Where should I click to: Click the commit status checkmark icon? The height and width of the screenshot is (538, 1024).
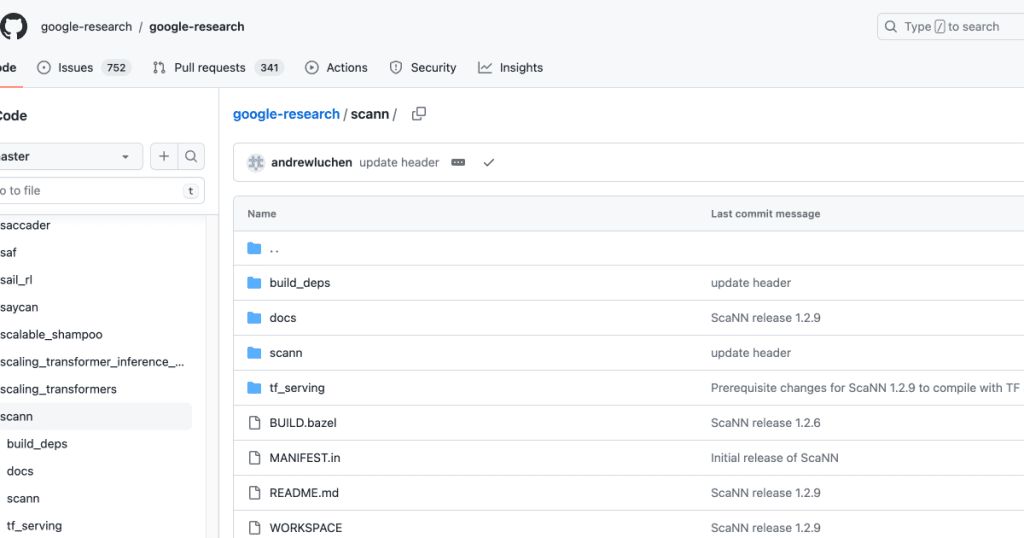click(x=488, y=163)
